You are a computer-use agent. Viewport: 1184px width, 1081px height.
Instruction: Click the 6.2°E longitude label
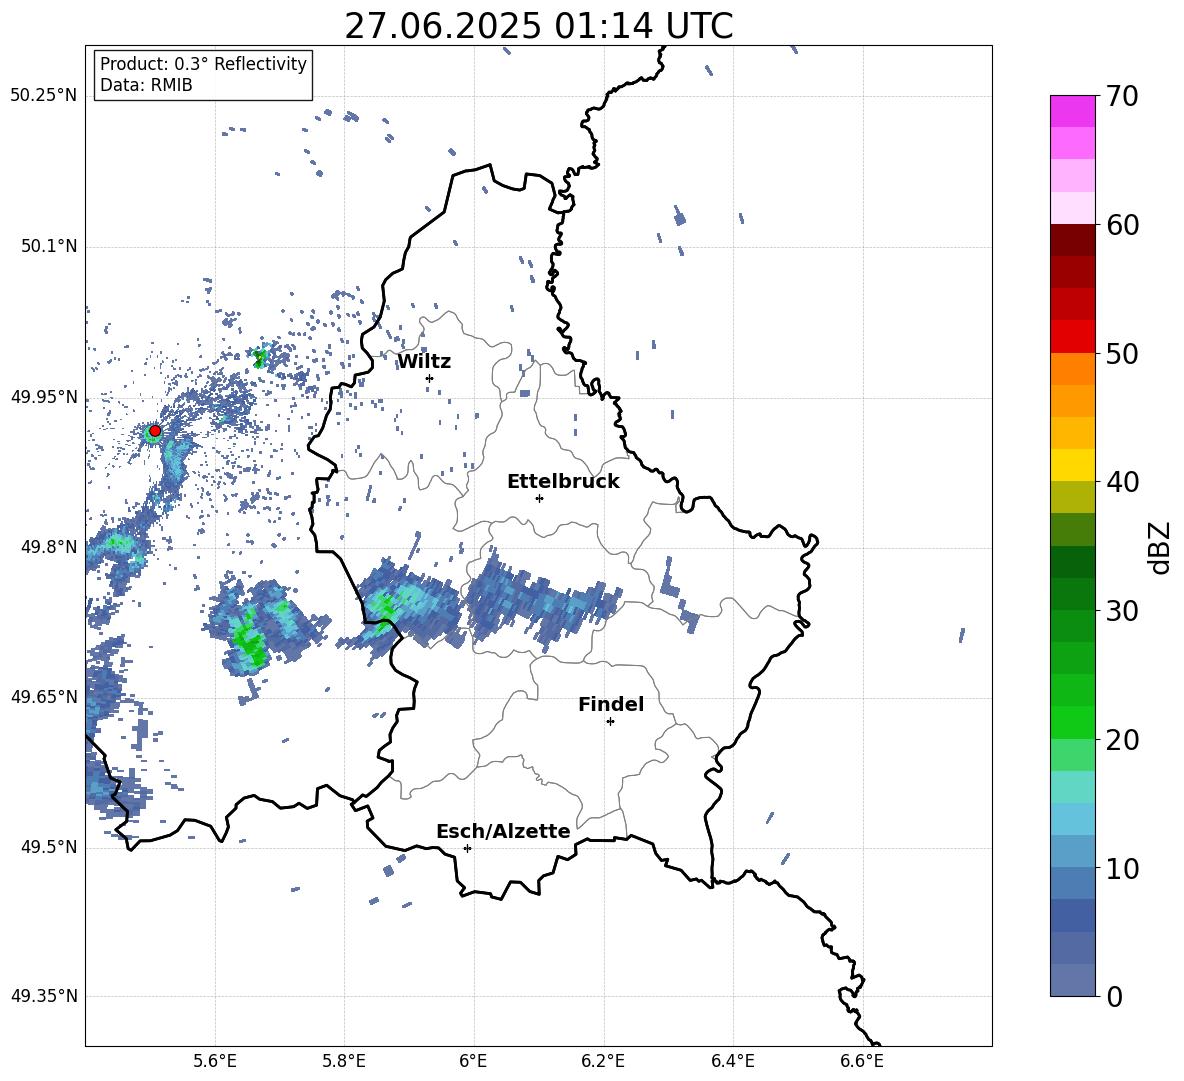tap(603, 1061)
